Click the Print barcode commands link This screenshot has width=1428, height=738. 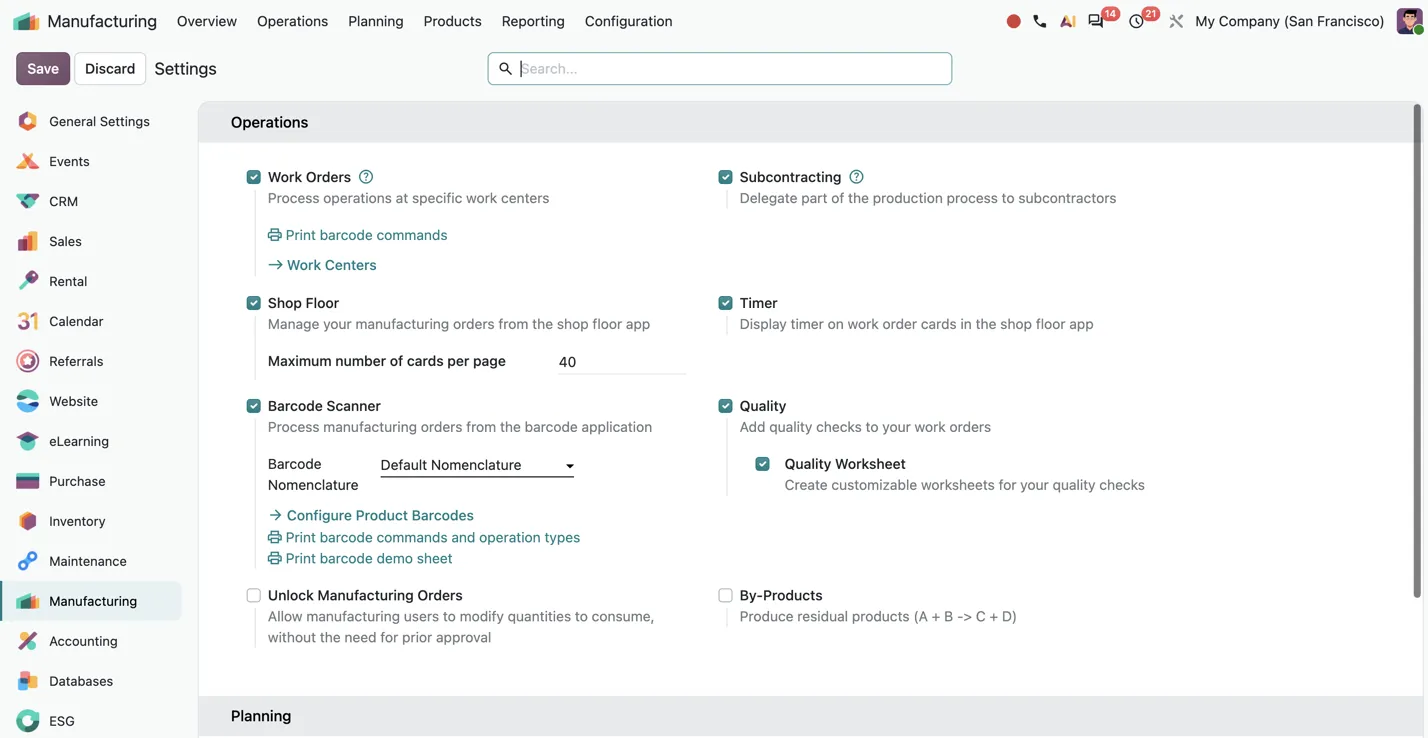coord(358,235)
